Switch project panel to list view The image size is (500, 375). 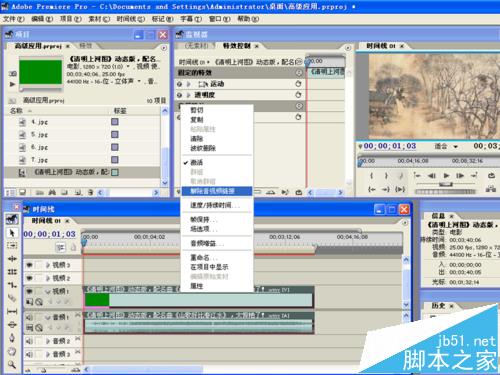click(10, 192)
